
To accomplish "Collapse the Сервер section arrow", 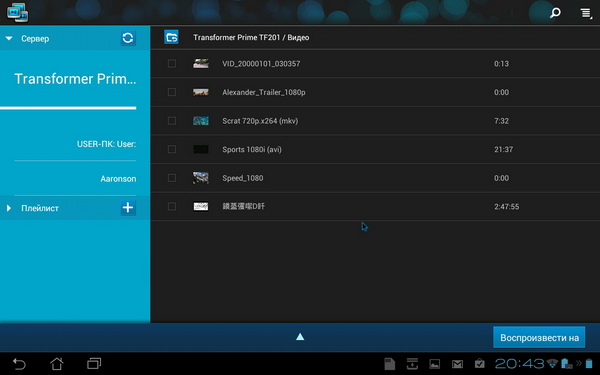I will (9, 38).
